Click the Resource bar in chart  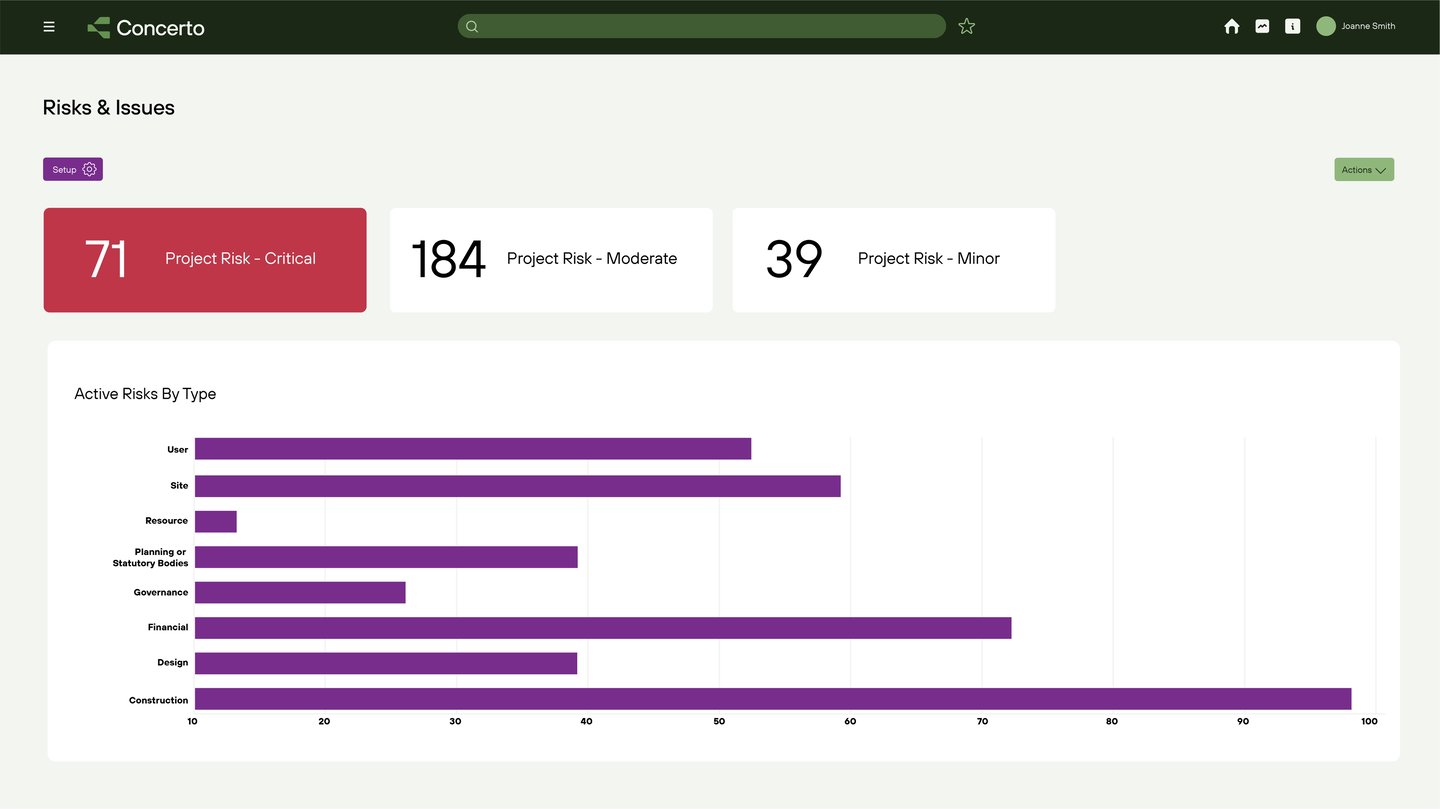click(216, 521)
